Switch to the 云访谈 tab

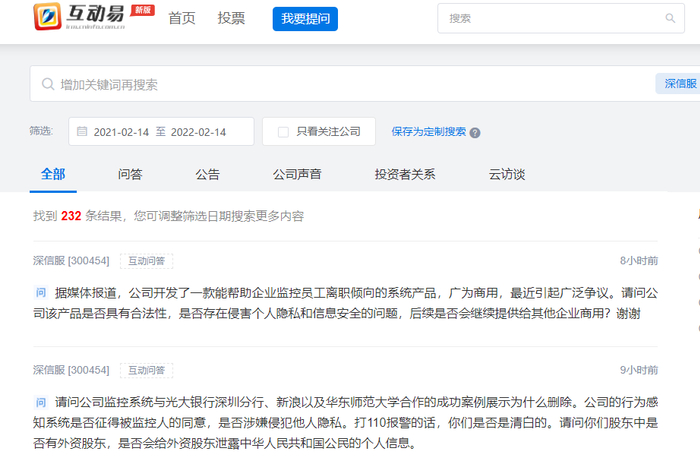tap(507, 174)
